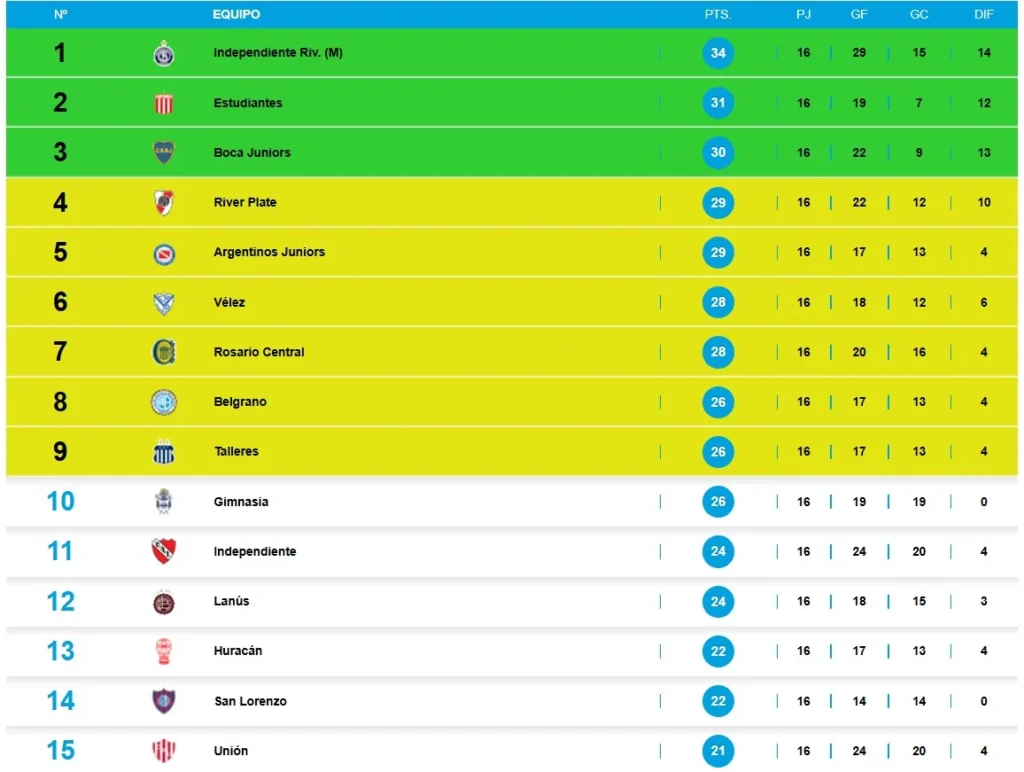Select the Rosario Central crest

click(x=163, y=353)
